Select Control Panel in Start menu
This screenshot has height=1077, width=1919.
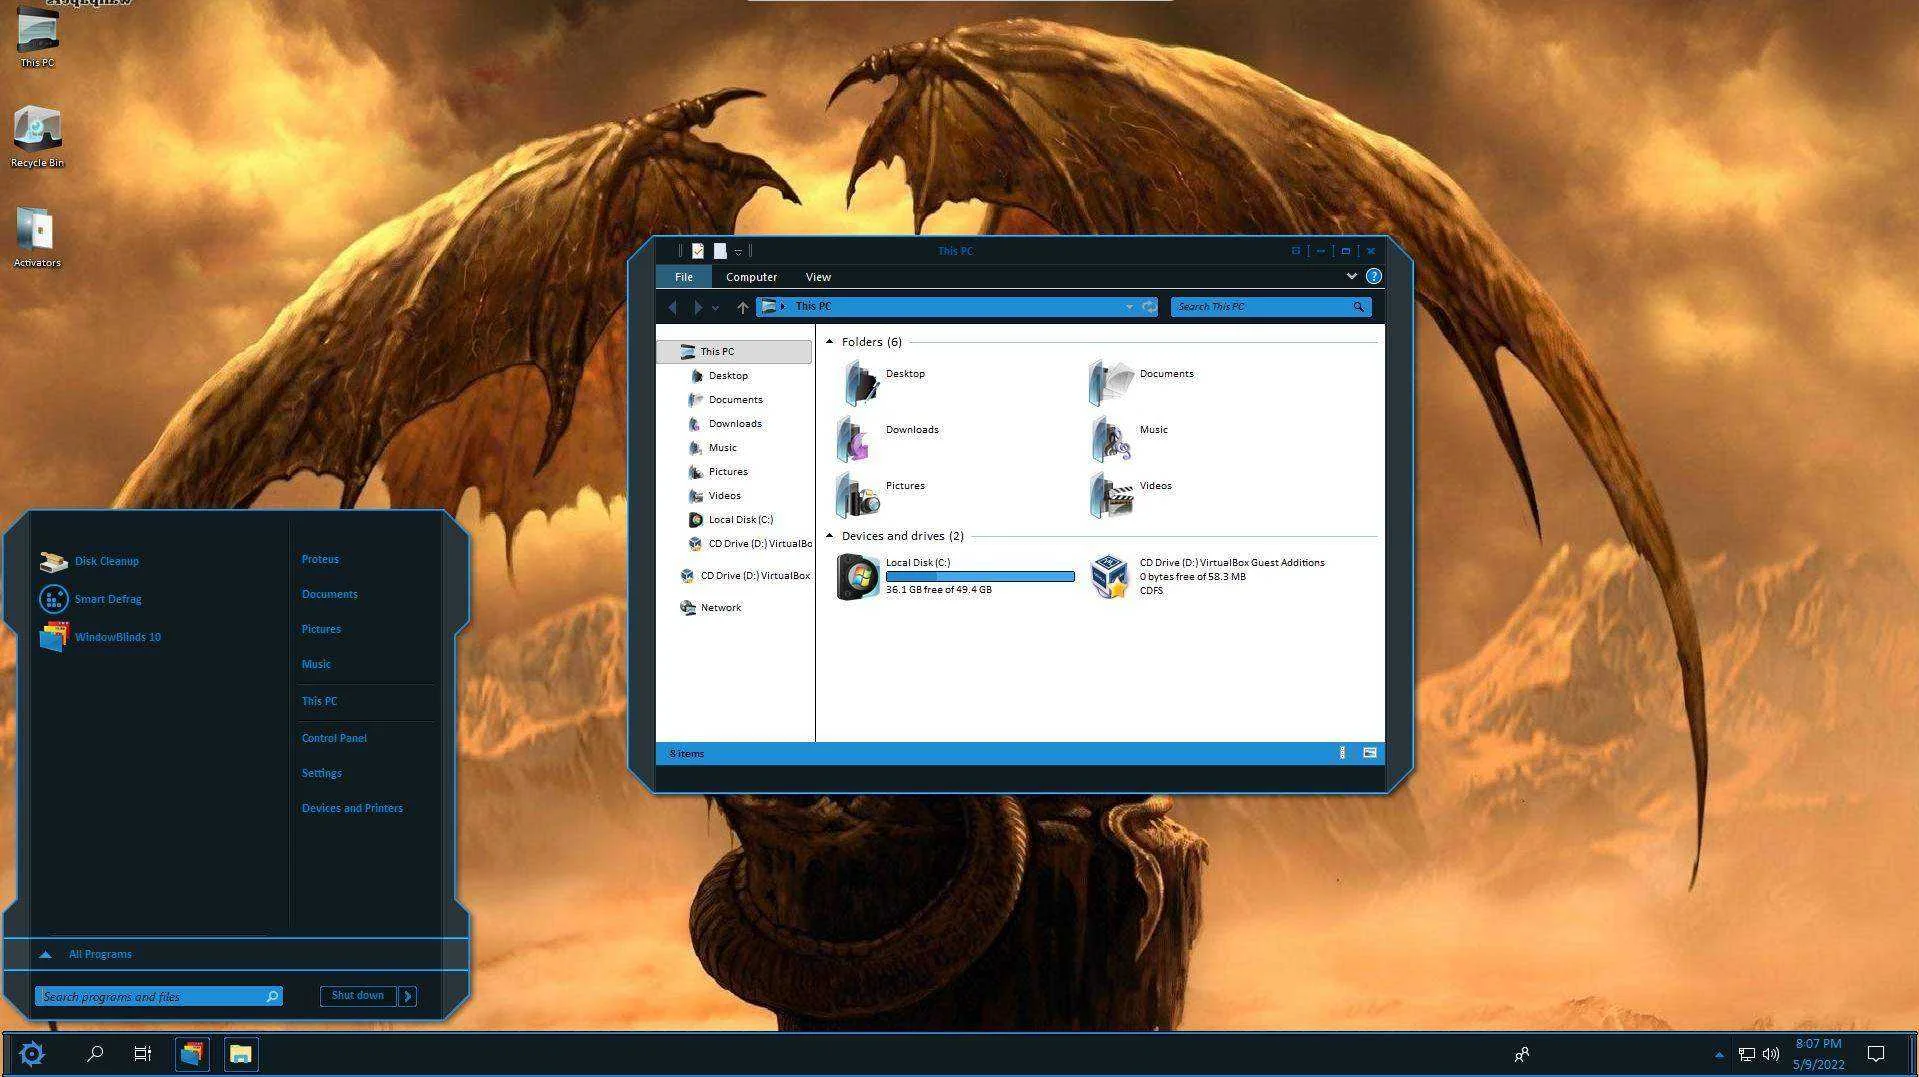click(334, 738)
